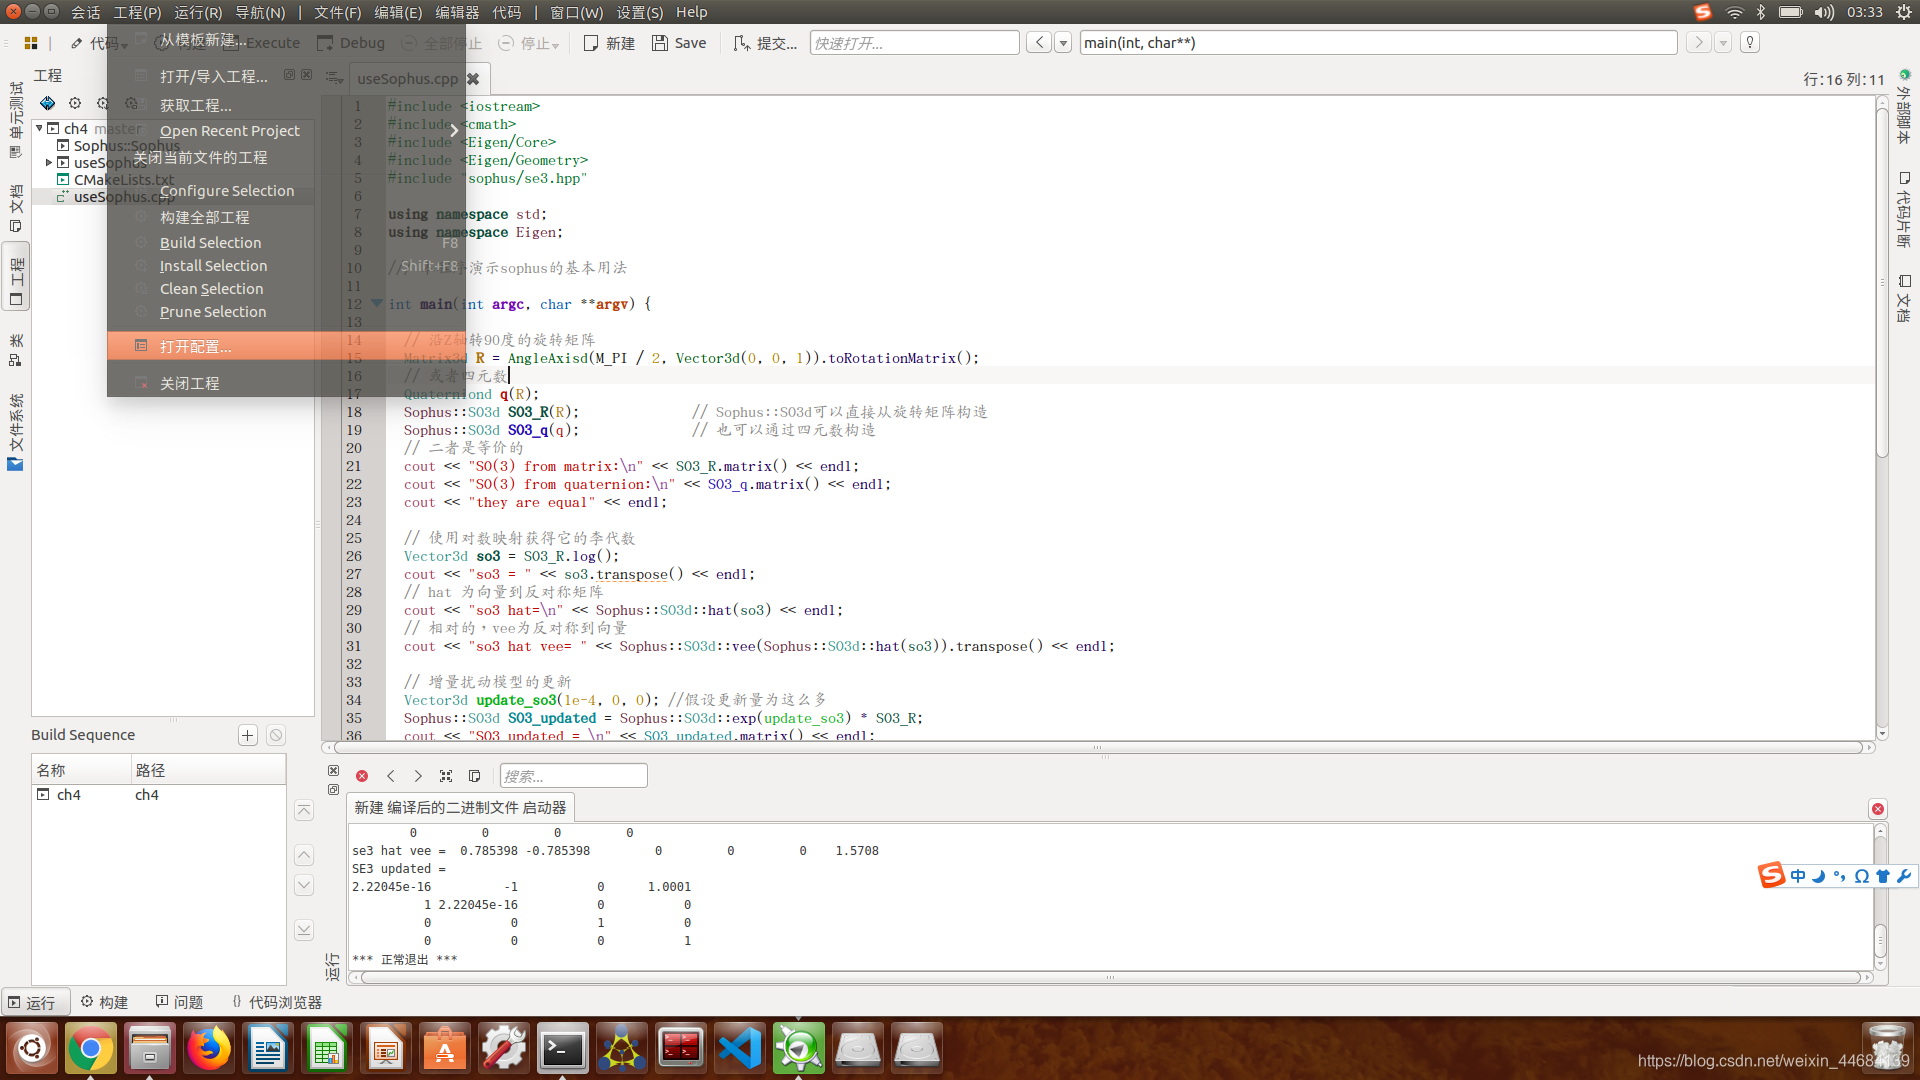1920x1080 pixels.
Task: Open the document list dropdown beside the tab
Action: pyautogui.click(x=334, y=77)
